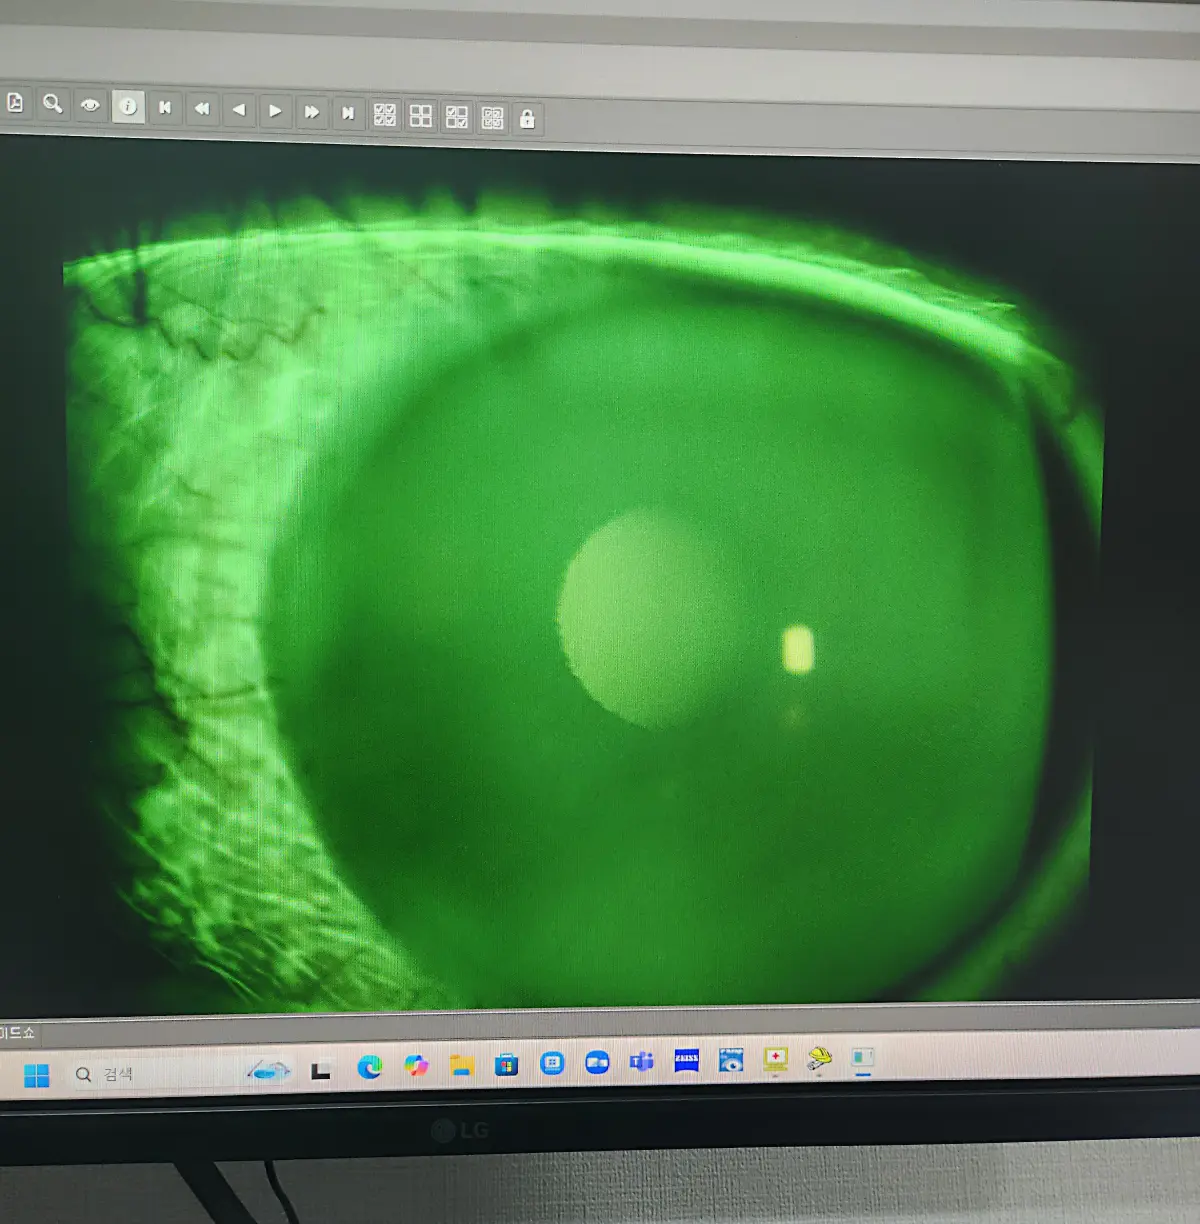
Task: Select all images checked-grid icon
Action: pyautogui.click(x=385, y=114)
